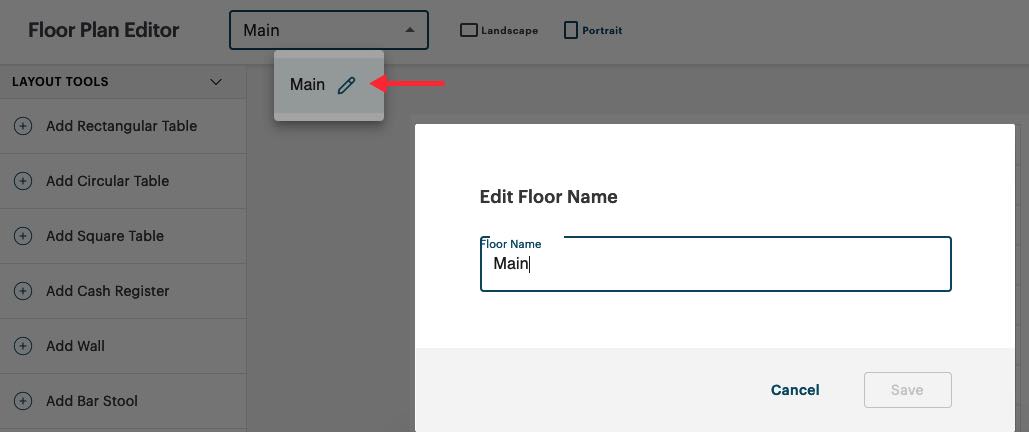Save the floor name
This screenshot has height=432, width=1029.
coord(908,390)
